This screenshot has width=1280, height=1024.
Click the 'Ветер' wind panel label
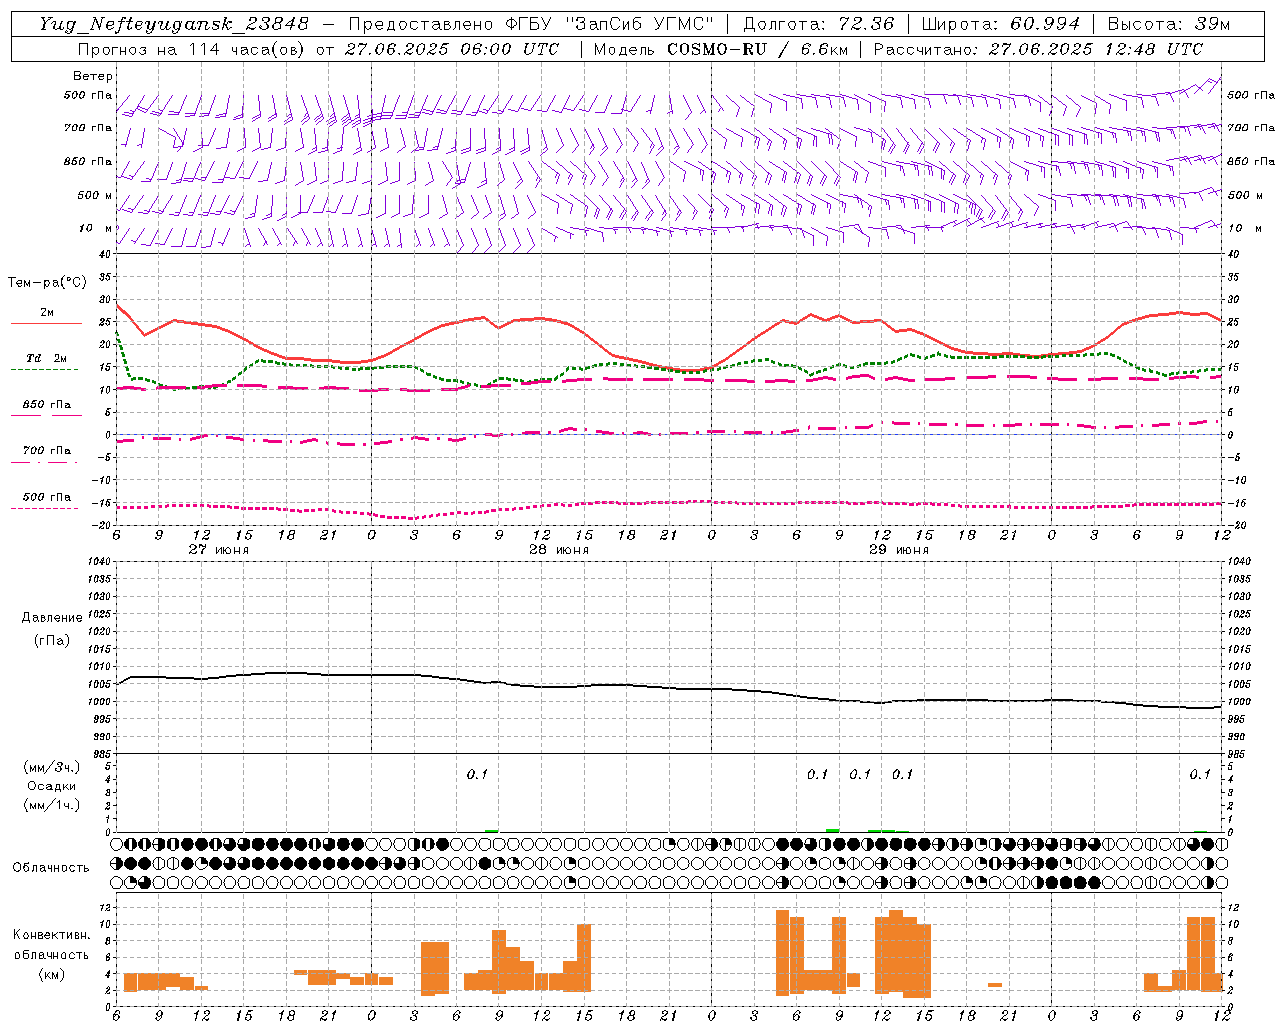click(92, 76)
